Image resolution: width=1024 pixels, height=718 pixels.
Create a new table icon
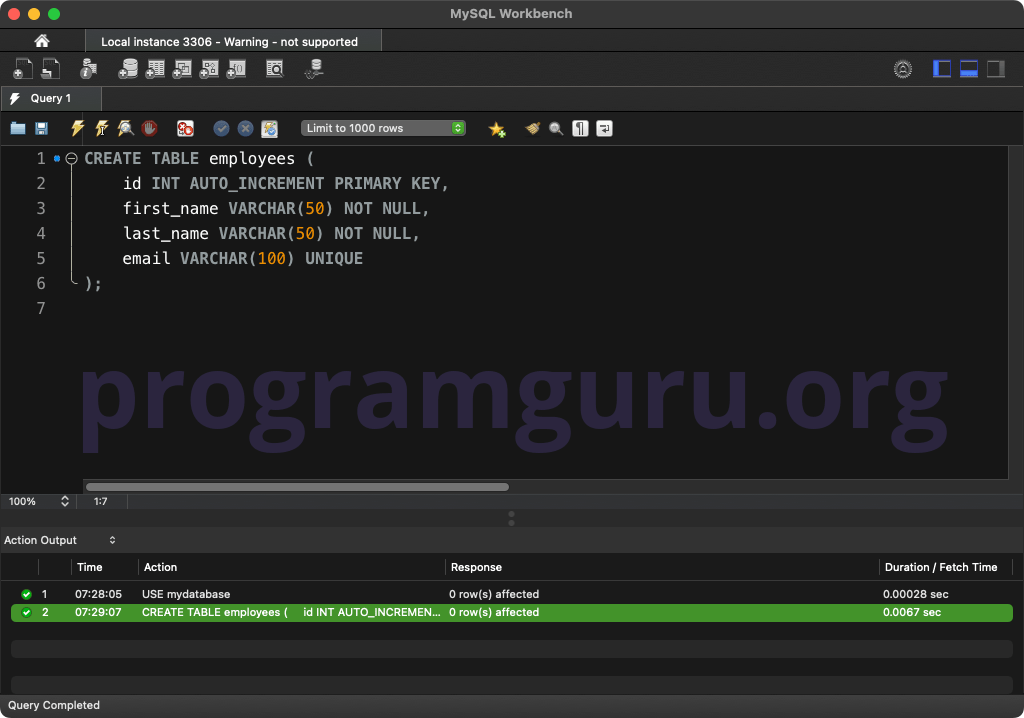[x=155, y=69]
